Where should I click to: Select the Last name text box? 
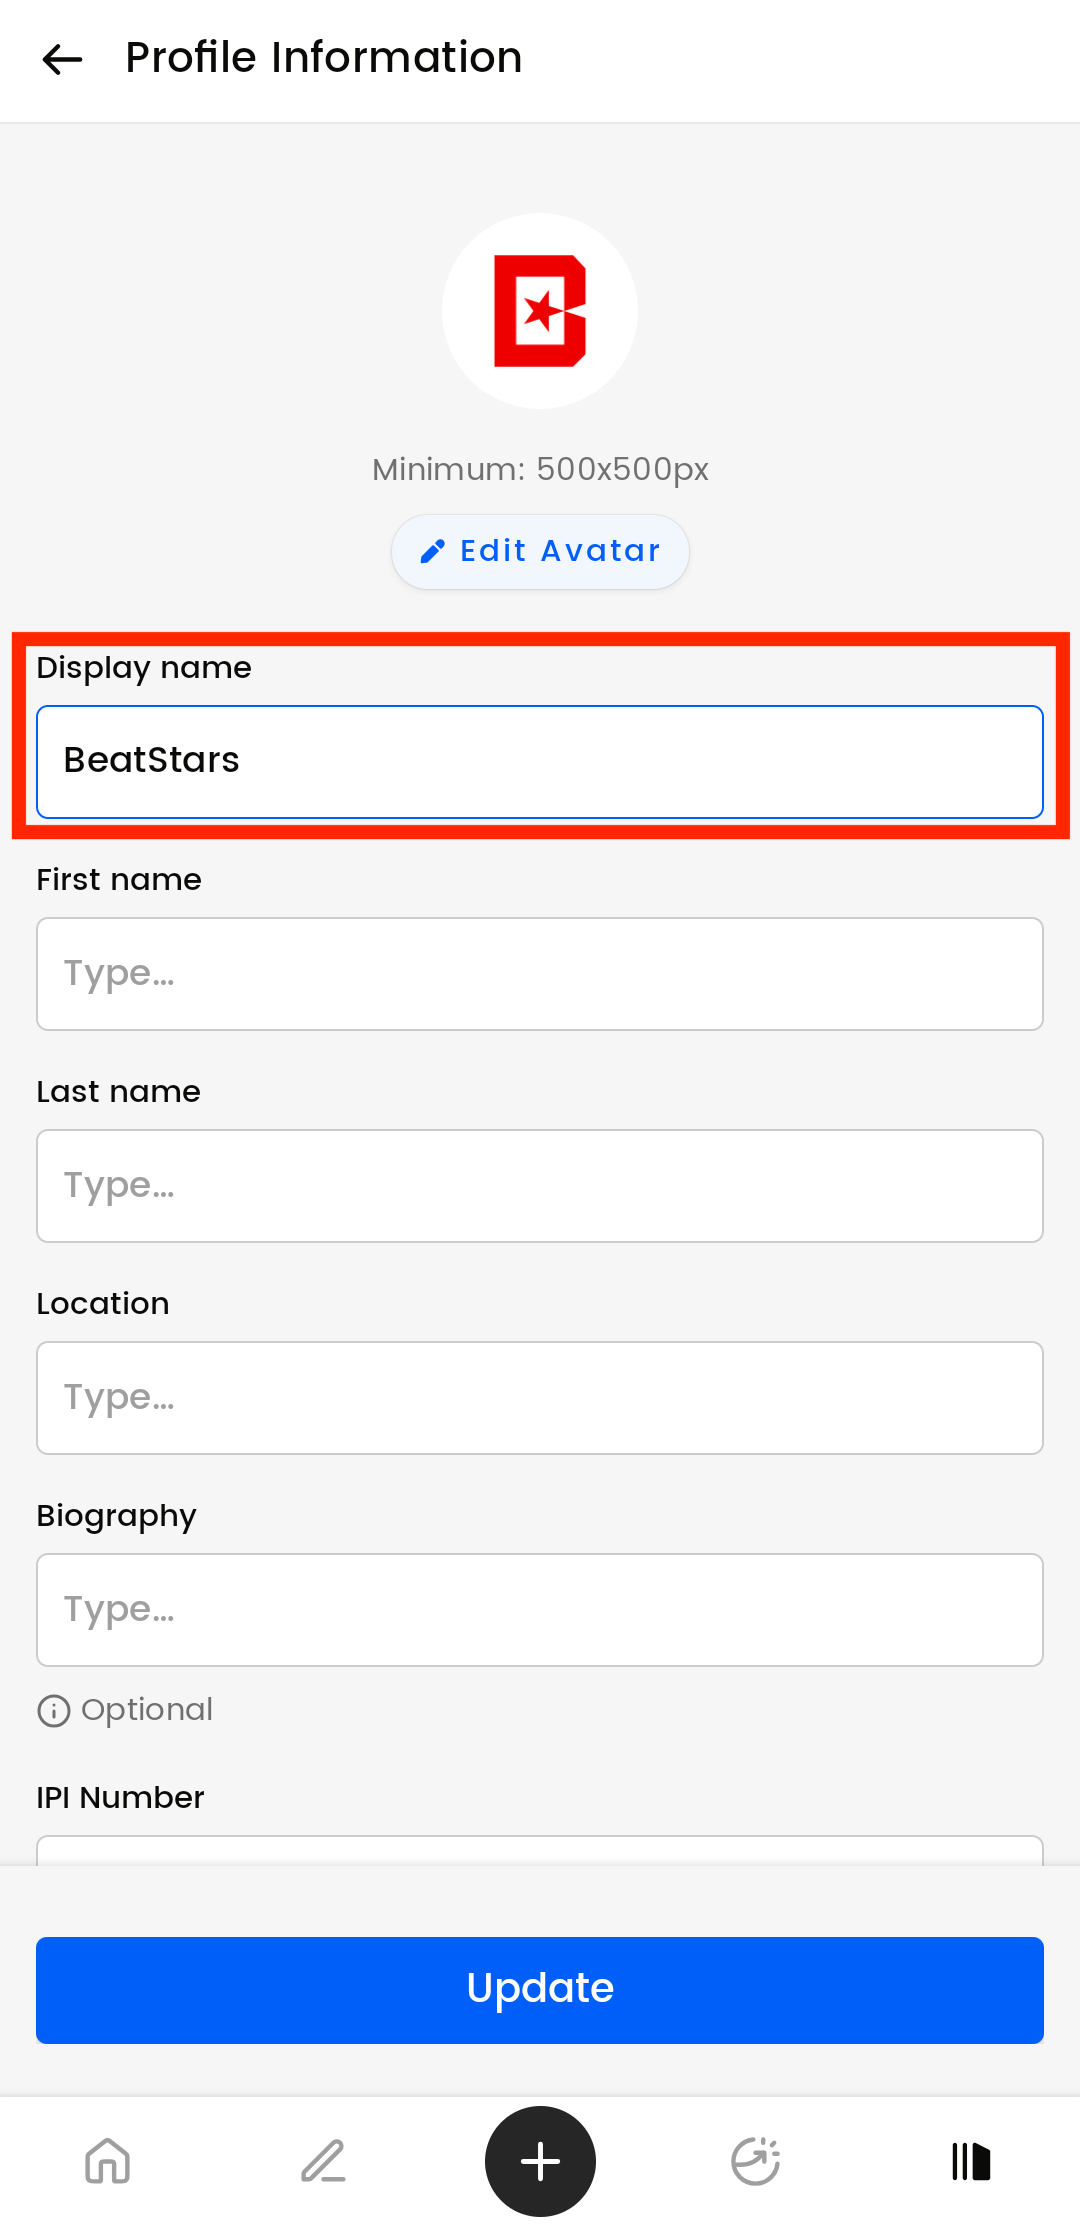click(x=540, y=1186)
